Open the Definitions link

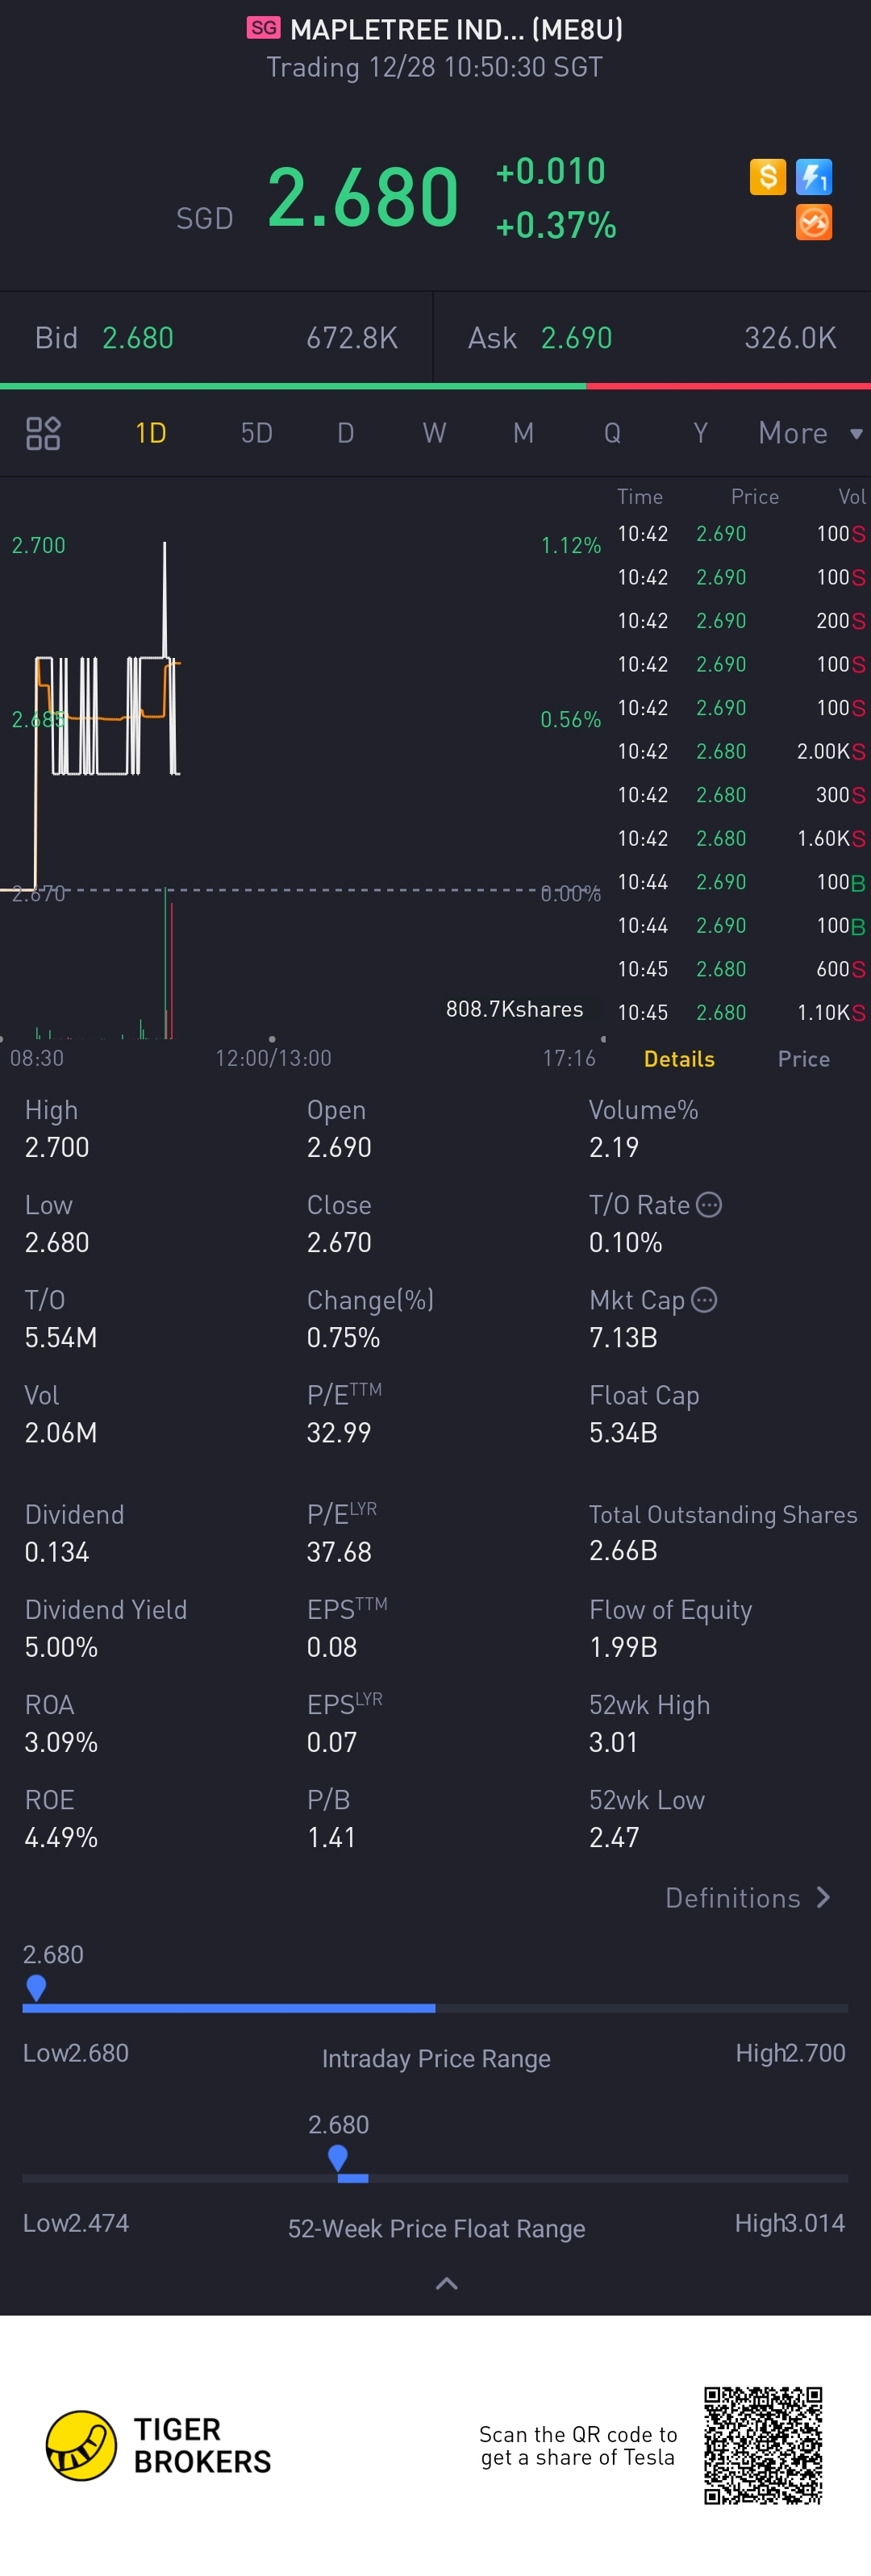pos(748,1897)
